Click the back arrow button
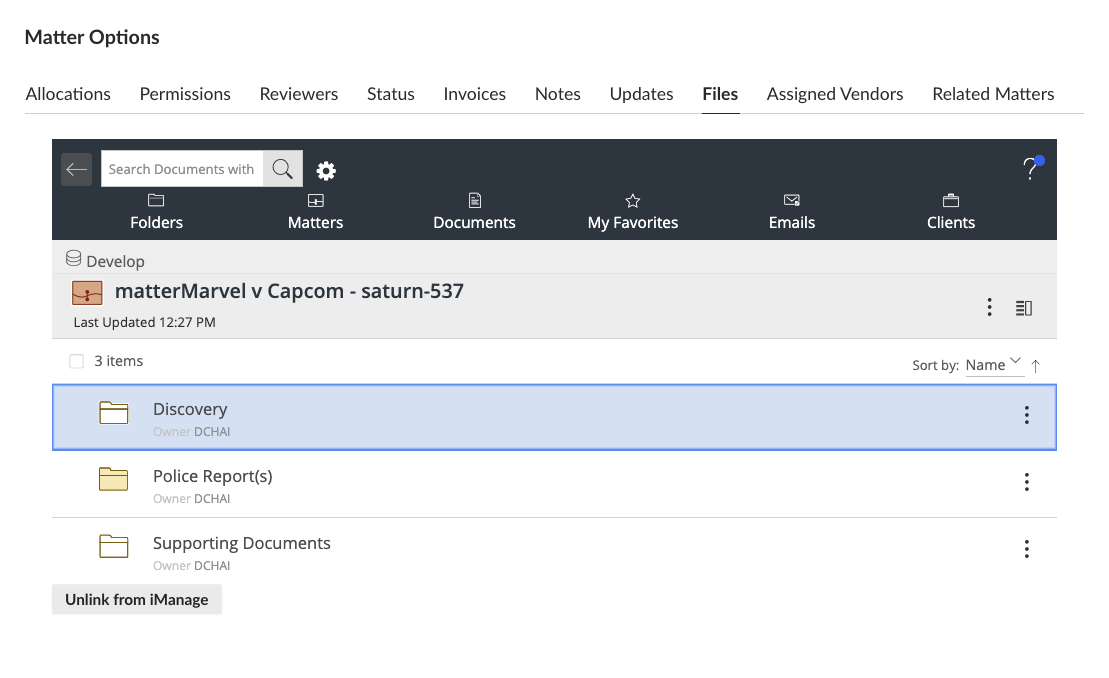 [76, 170]
